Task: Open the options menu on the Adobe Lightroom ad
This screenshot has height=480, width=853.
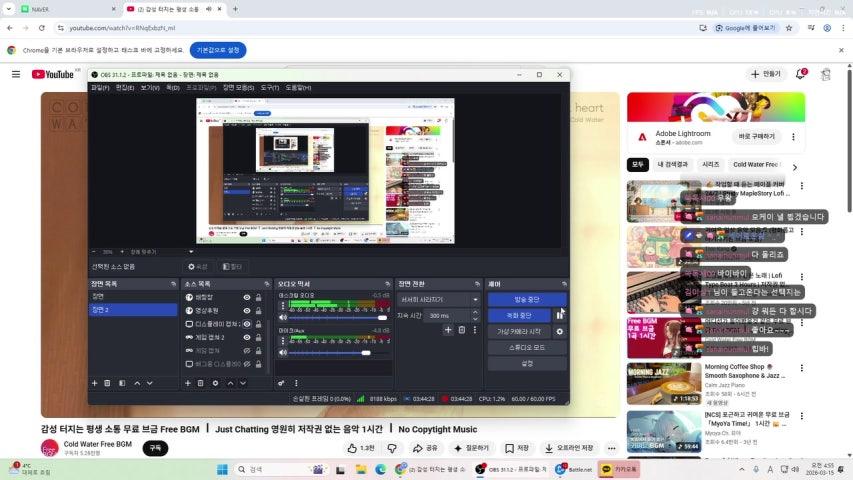Action: click(x=793, y=137)
